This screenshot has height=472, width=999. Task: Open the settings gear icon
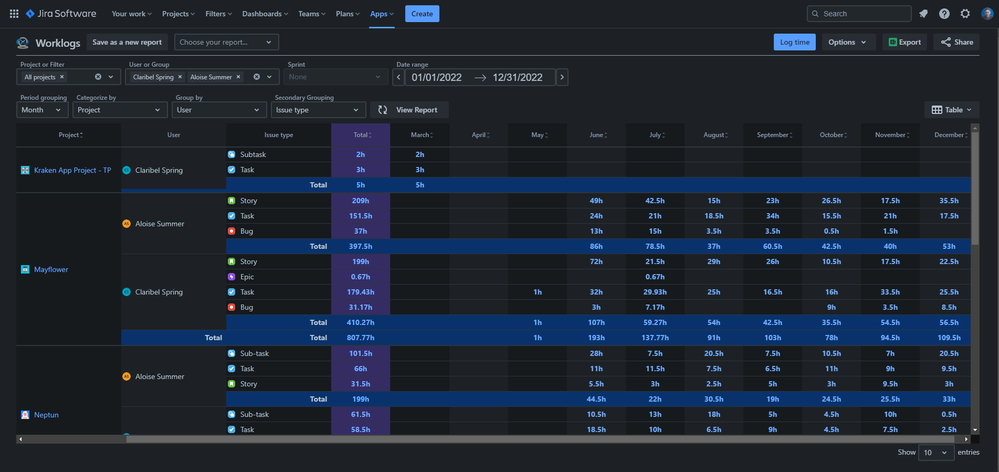[965, 13]
